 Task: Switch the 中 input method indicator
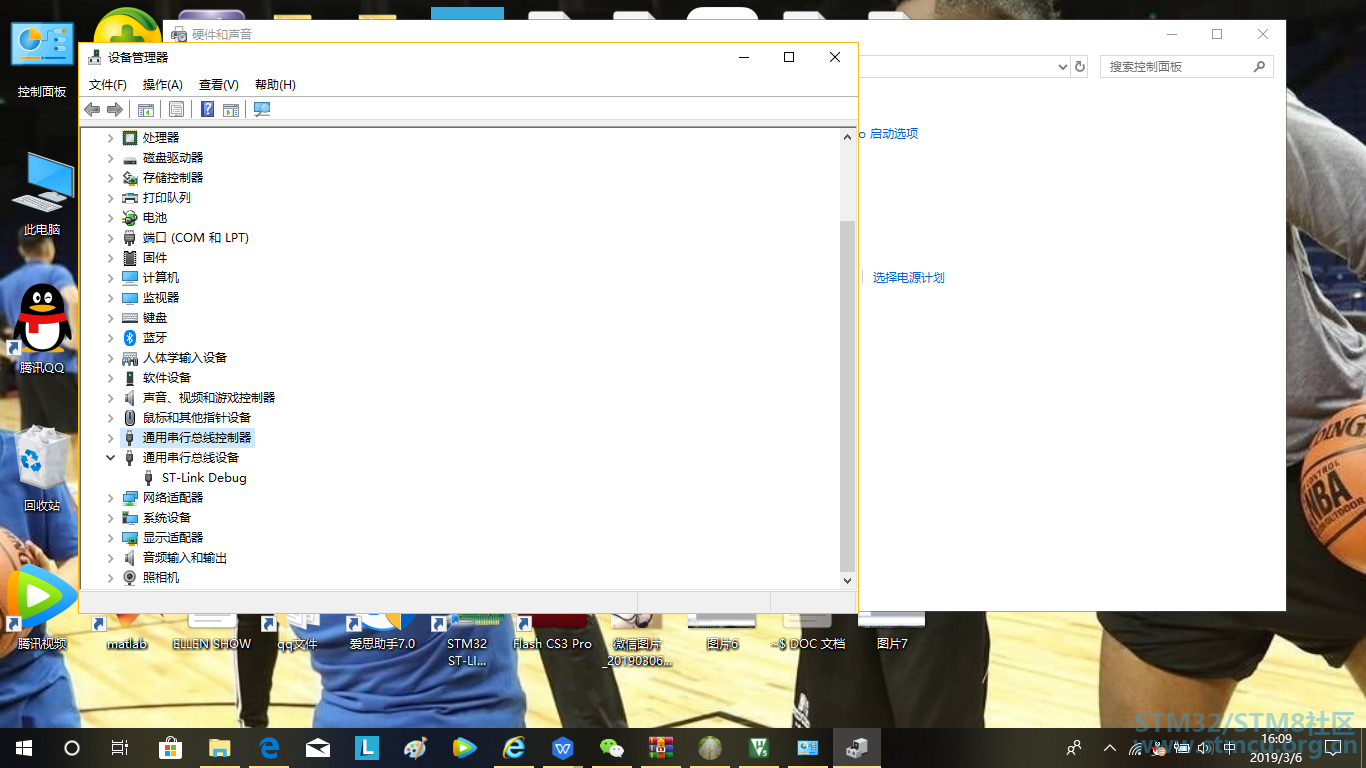click(1230, 747)
